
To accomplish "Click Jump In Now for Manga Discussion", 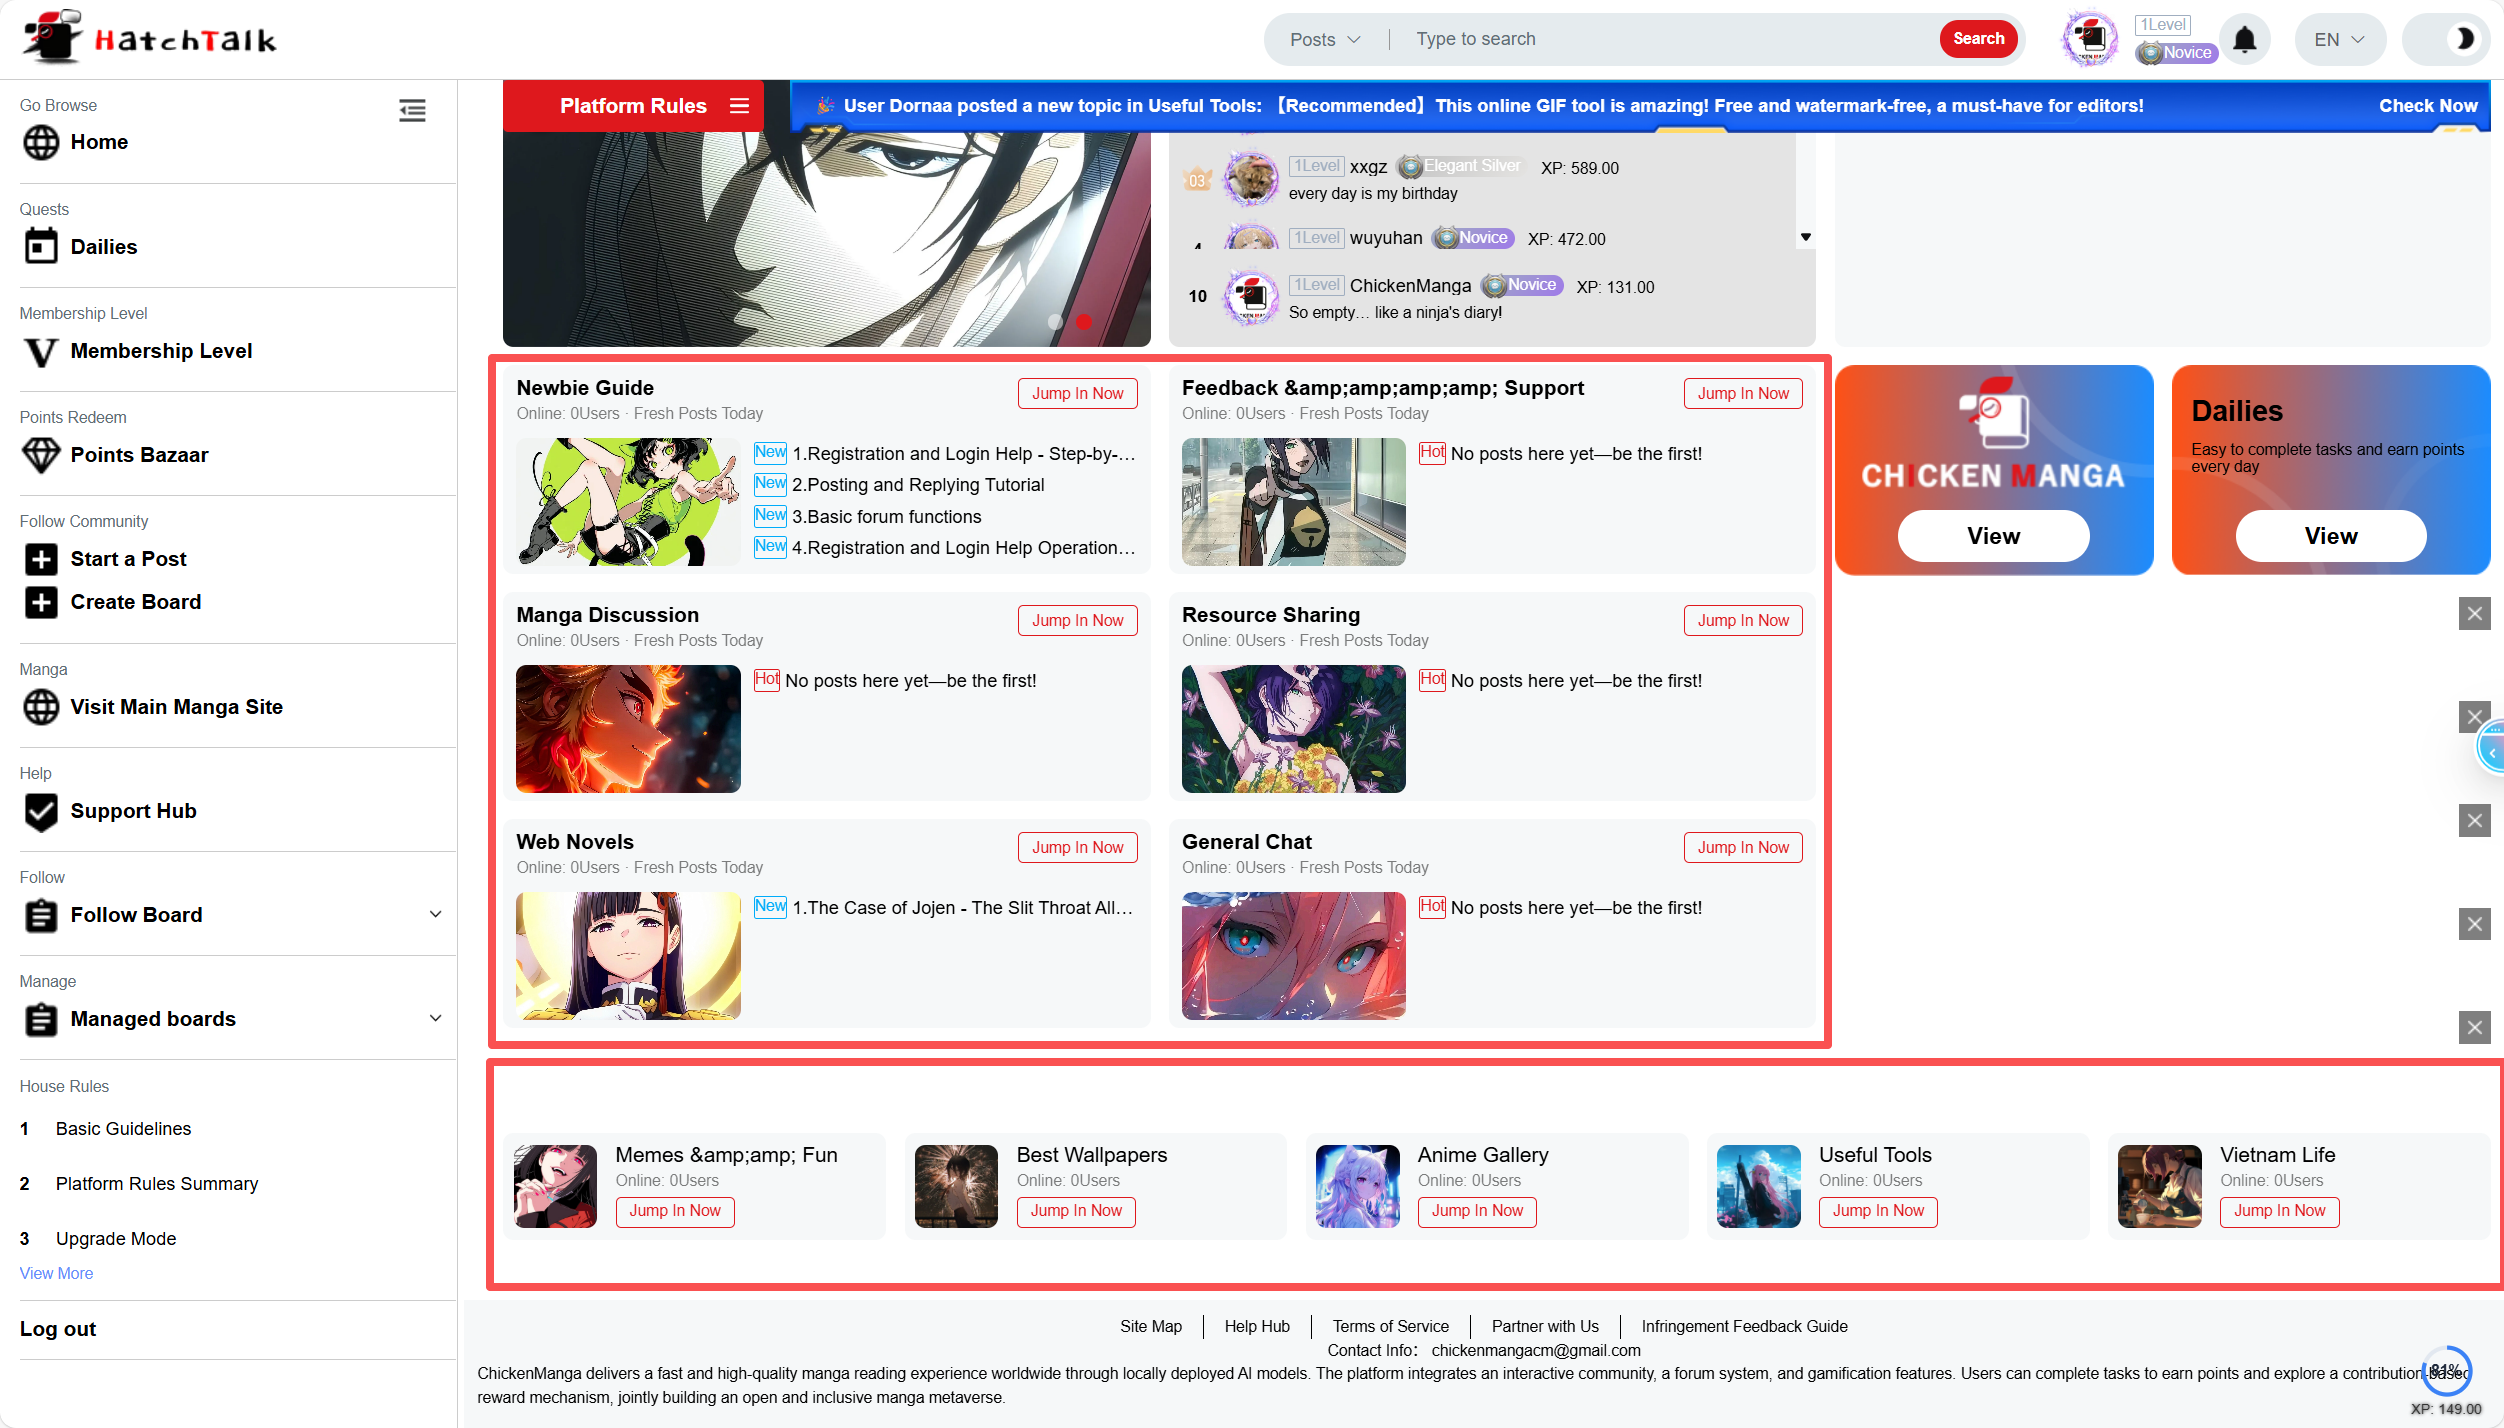I will pos(1077,620).
